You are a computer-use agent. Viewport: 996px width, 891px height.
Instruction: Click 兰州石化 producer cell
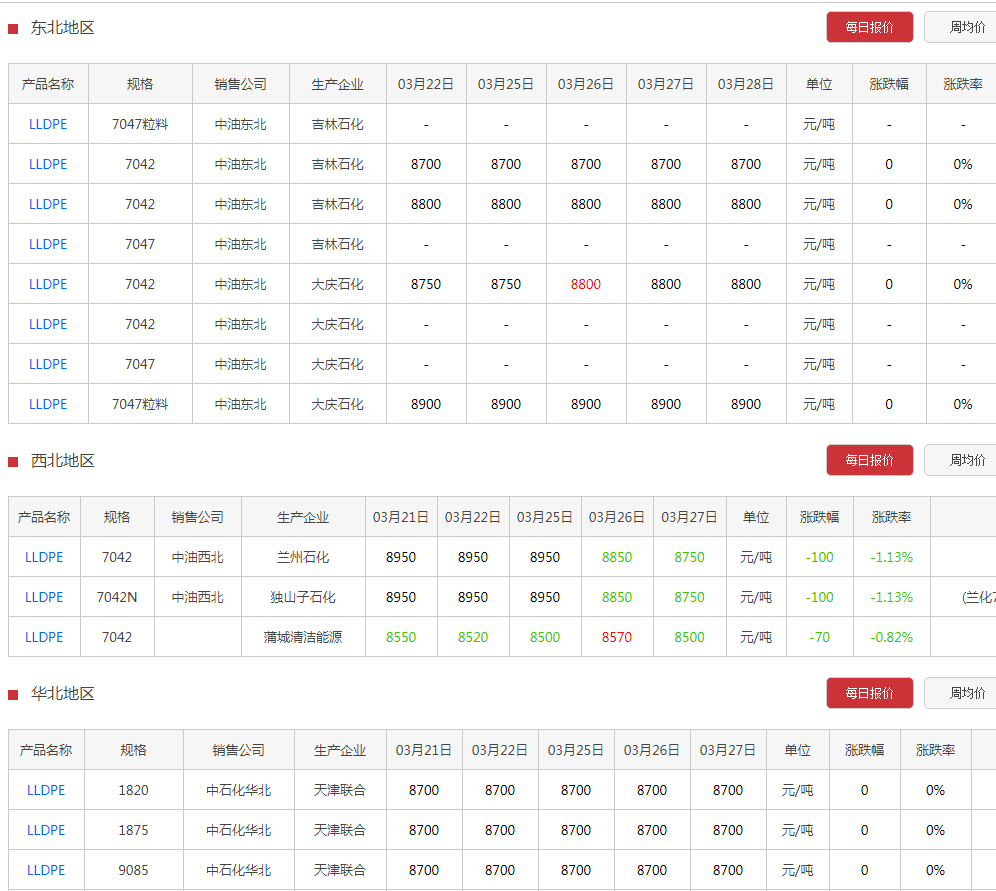click(303, 558)
